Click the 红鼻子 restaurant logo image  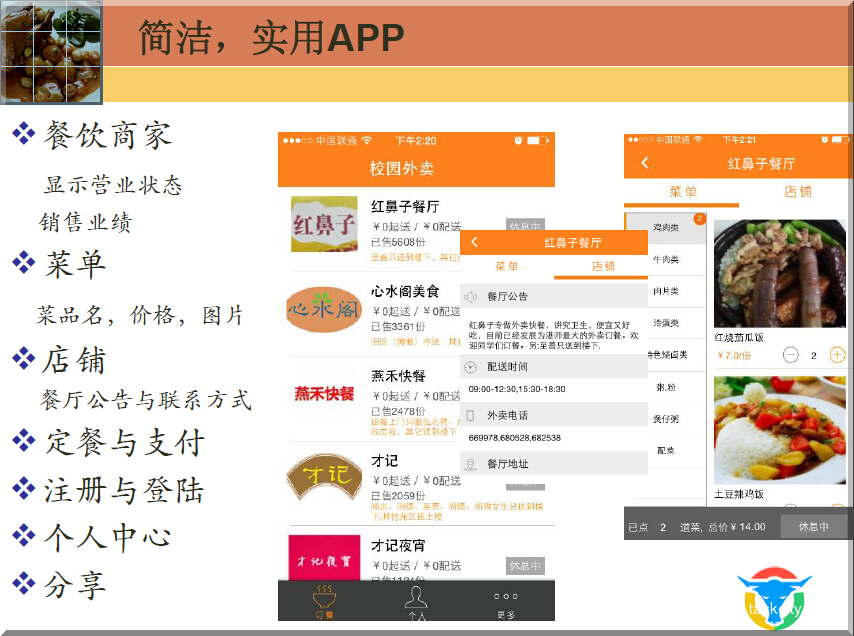pos(324,225)
